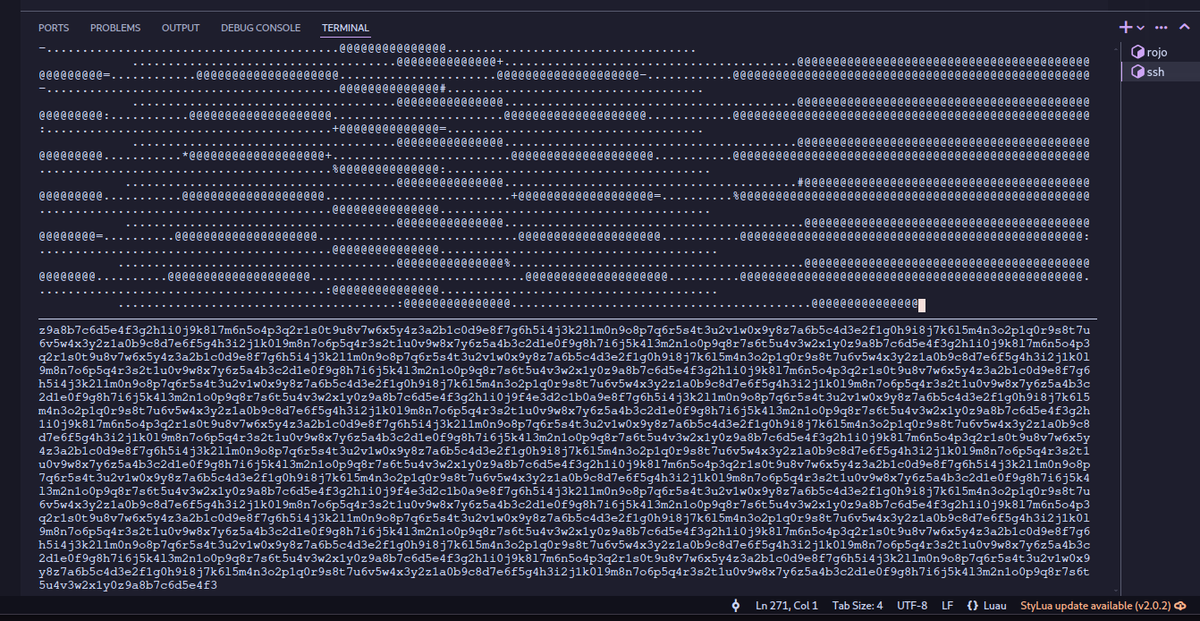Change indentation via Tab Size: 4
1200x621 pixels.
(858, 606)
